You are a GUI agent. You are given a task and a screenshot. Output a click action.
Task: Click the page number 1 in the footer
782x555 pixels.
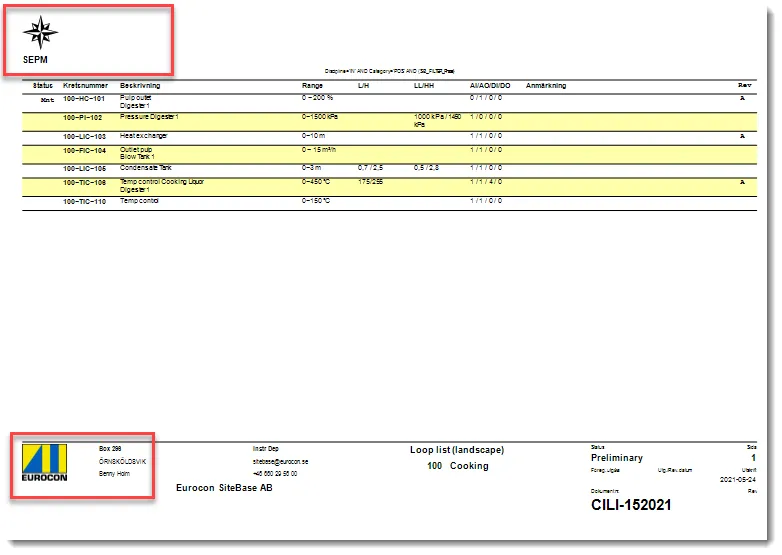(754, 458)
